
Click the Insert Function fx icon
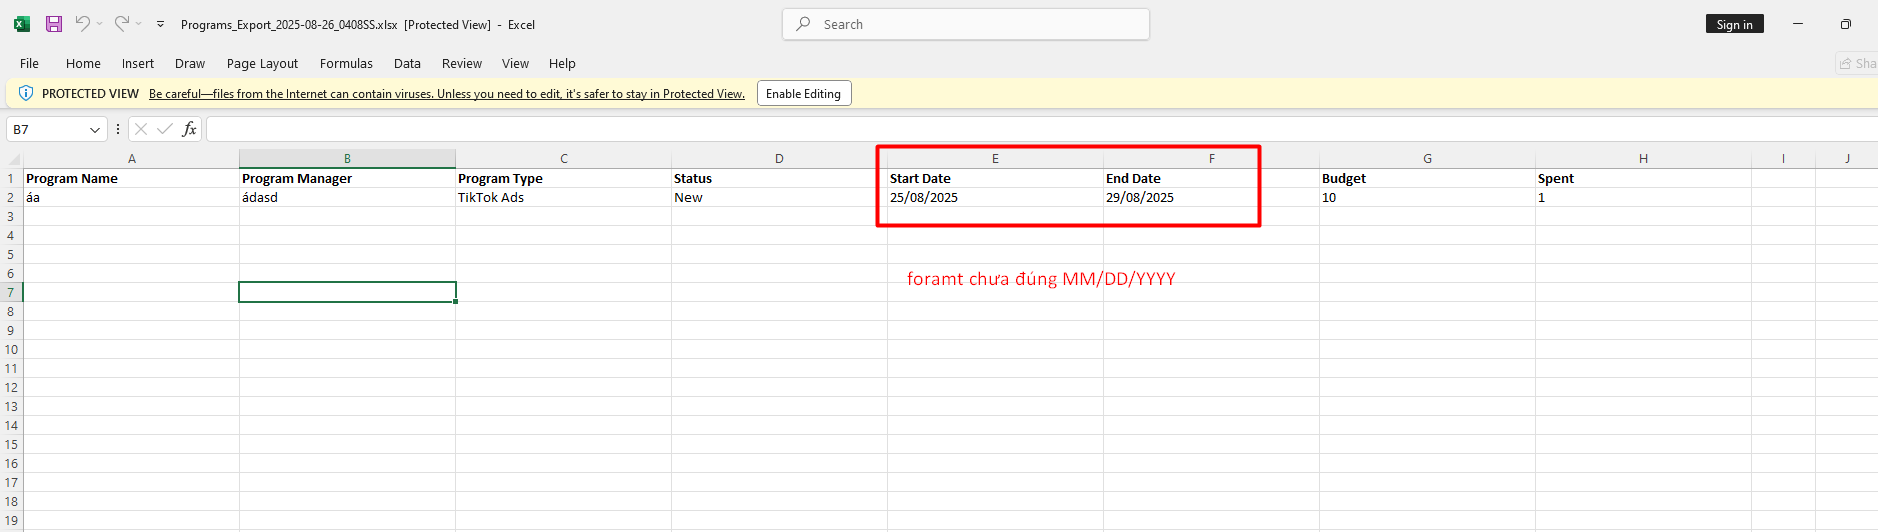pos(189,129)
